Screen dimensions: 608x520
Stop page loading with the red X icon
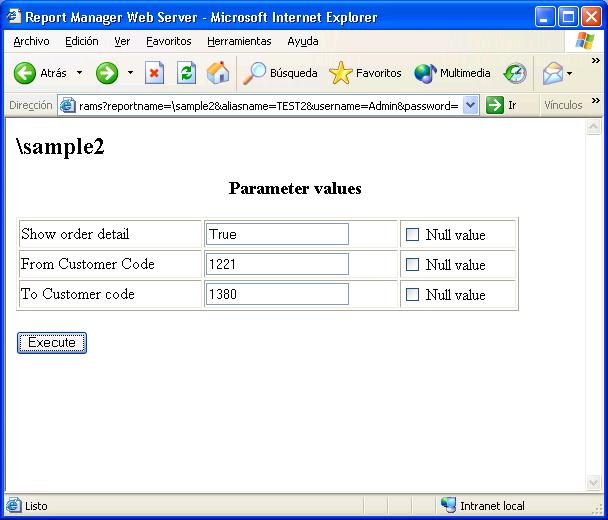[x=154, y=73]
